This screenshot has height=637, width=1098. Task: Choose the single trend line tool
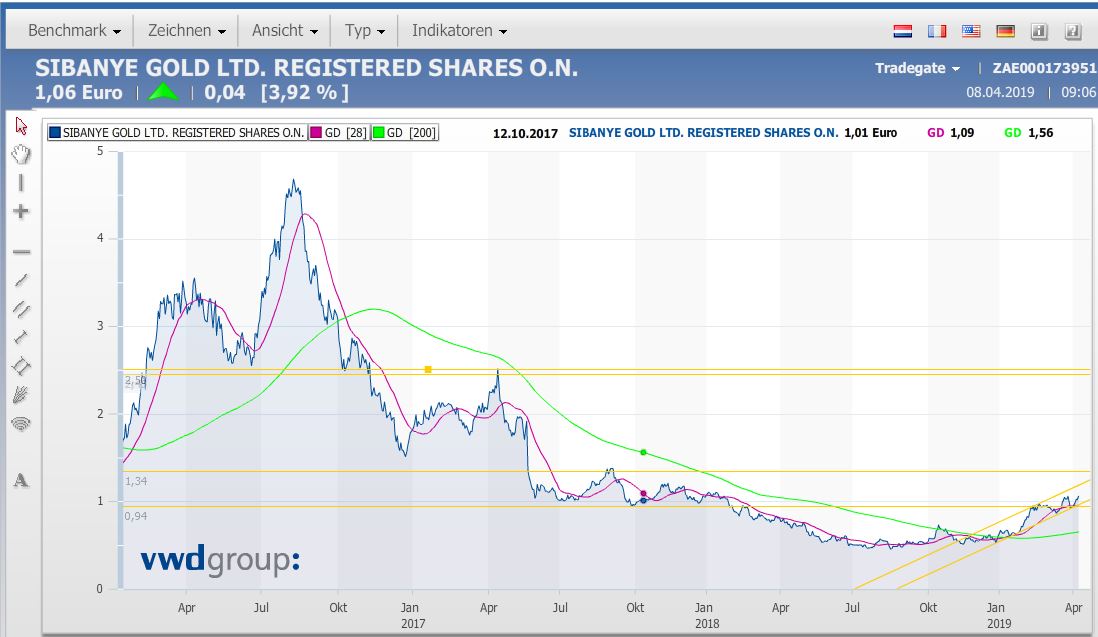(x=21, y=280)
